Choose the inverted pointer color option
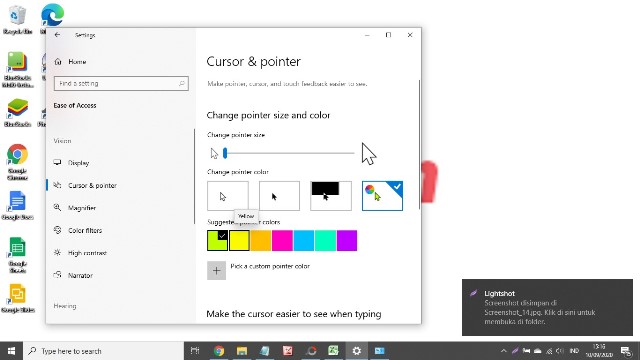 [x=331, y=196]
